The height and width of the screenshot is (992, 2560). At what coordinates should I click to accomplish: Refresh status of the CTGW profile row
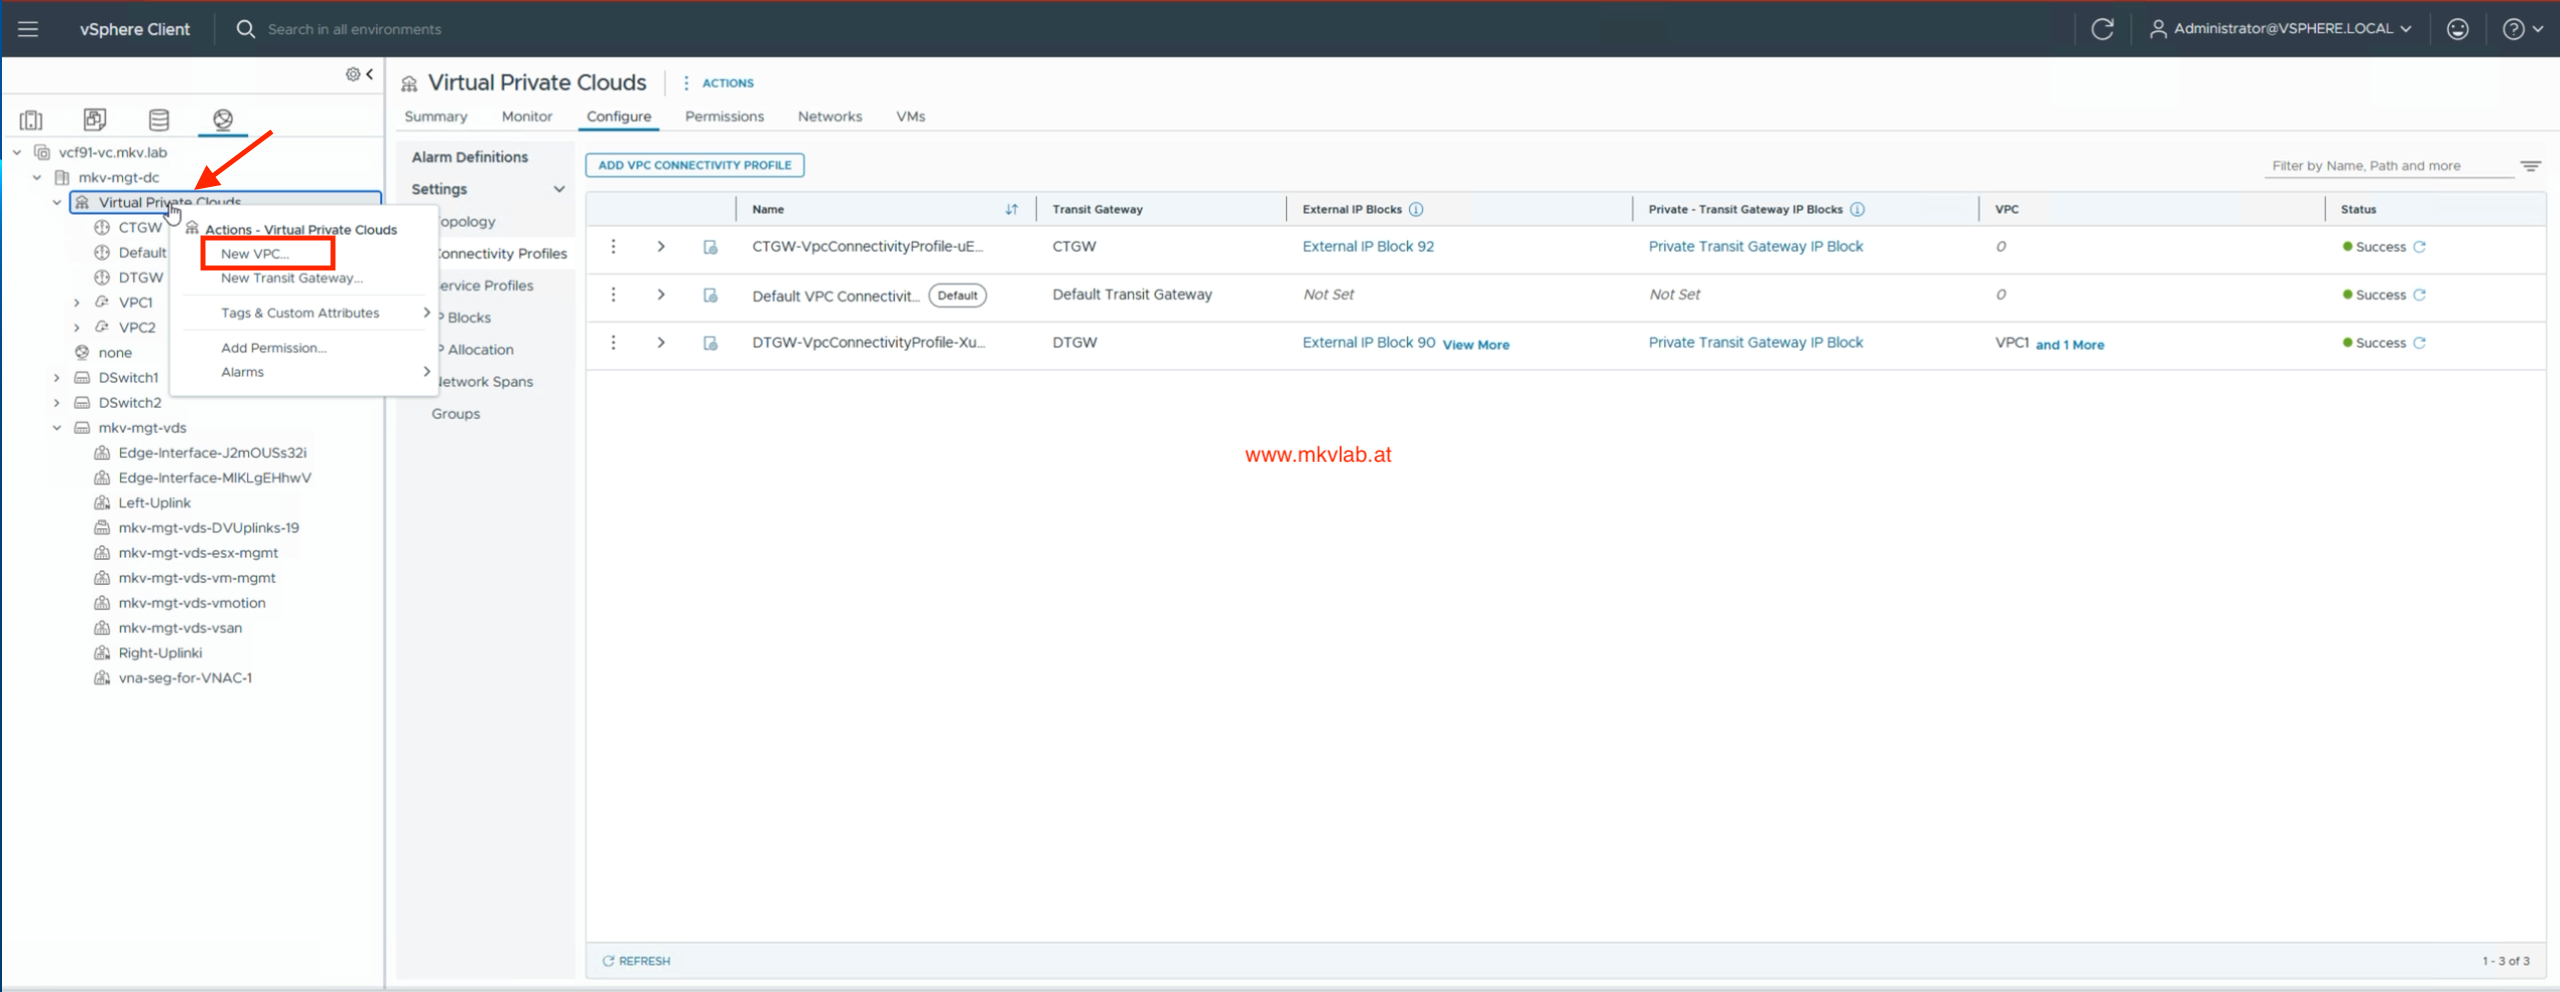pyautogui.click(x=2420, y=247)
